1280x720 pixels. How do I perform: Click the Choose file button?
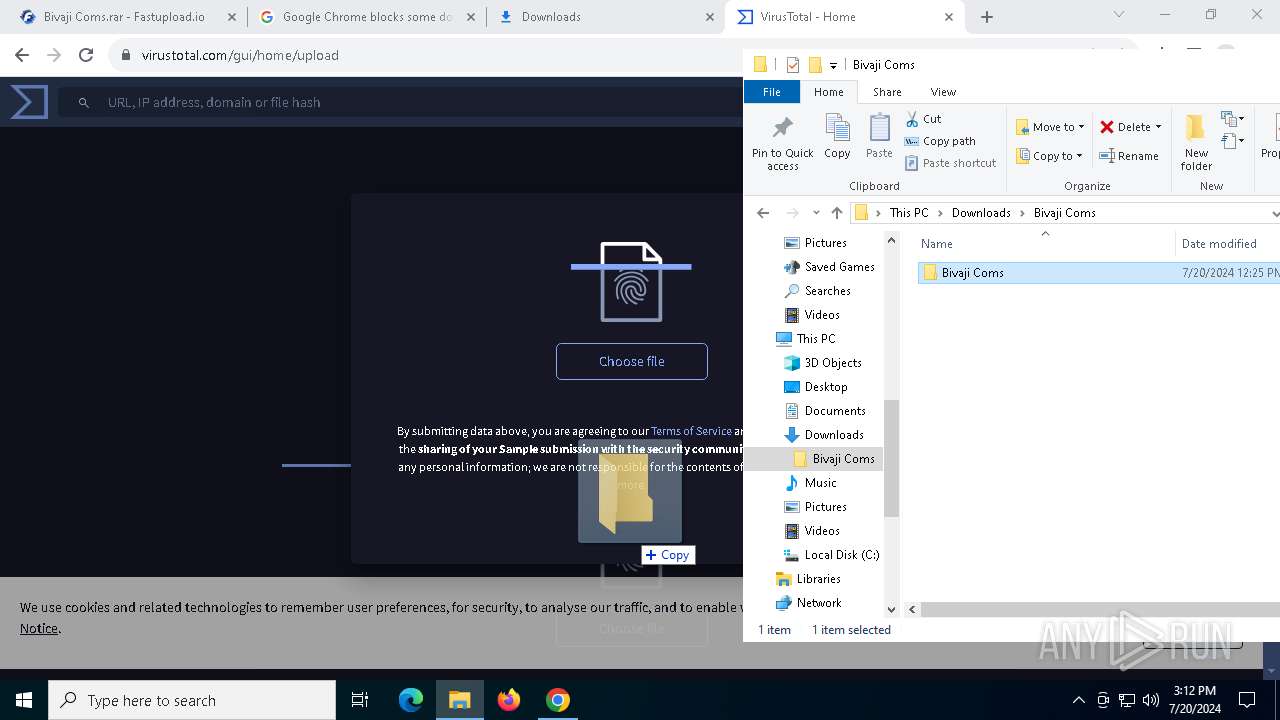point(632,361)
